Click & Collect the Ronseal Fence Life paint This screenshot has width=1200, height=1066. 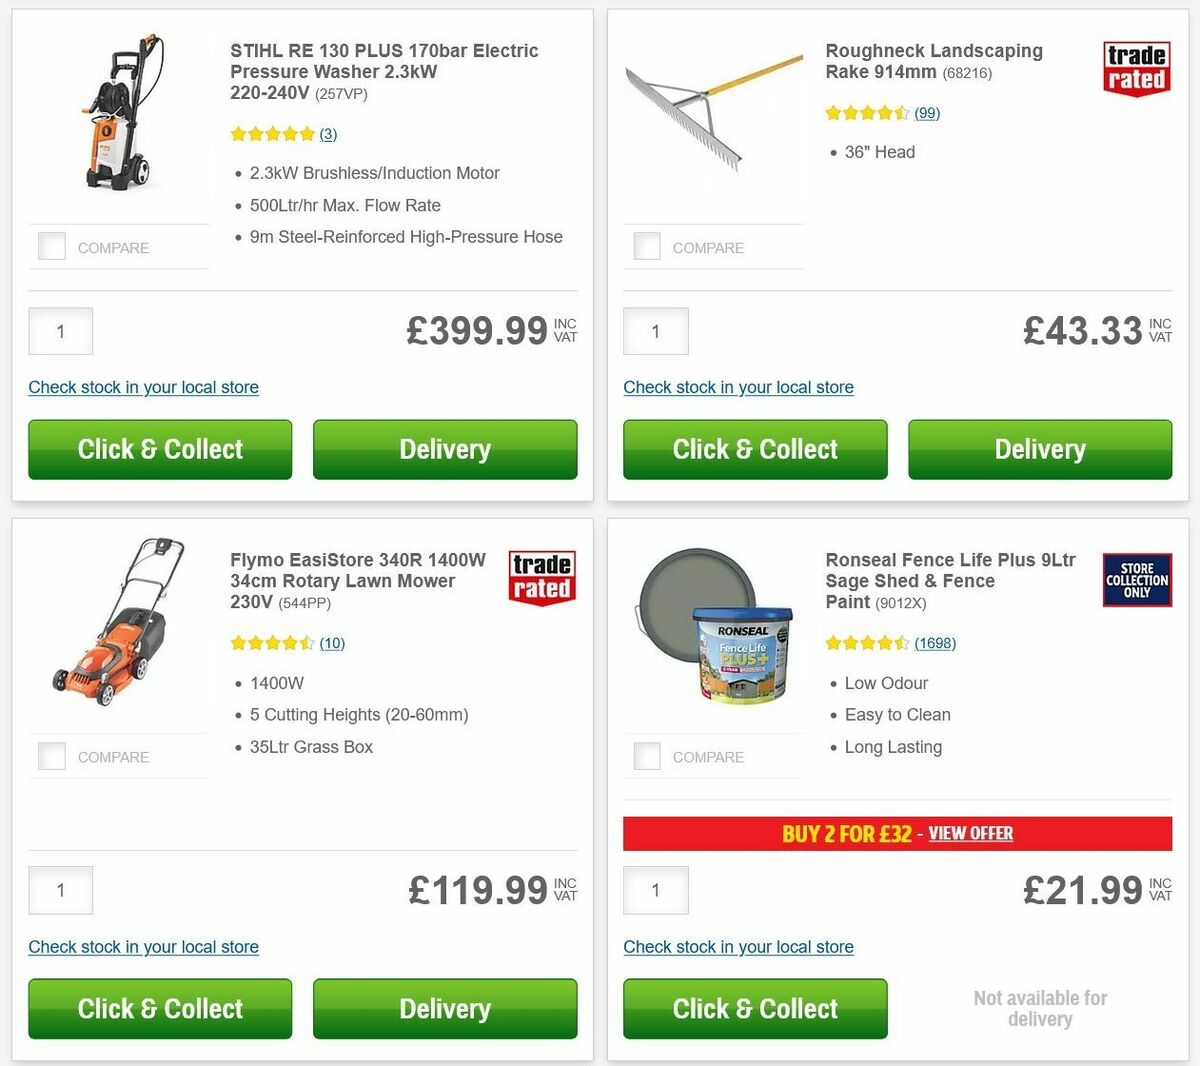(x=754, y=1009)
